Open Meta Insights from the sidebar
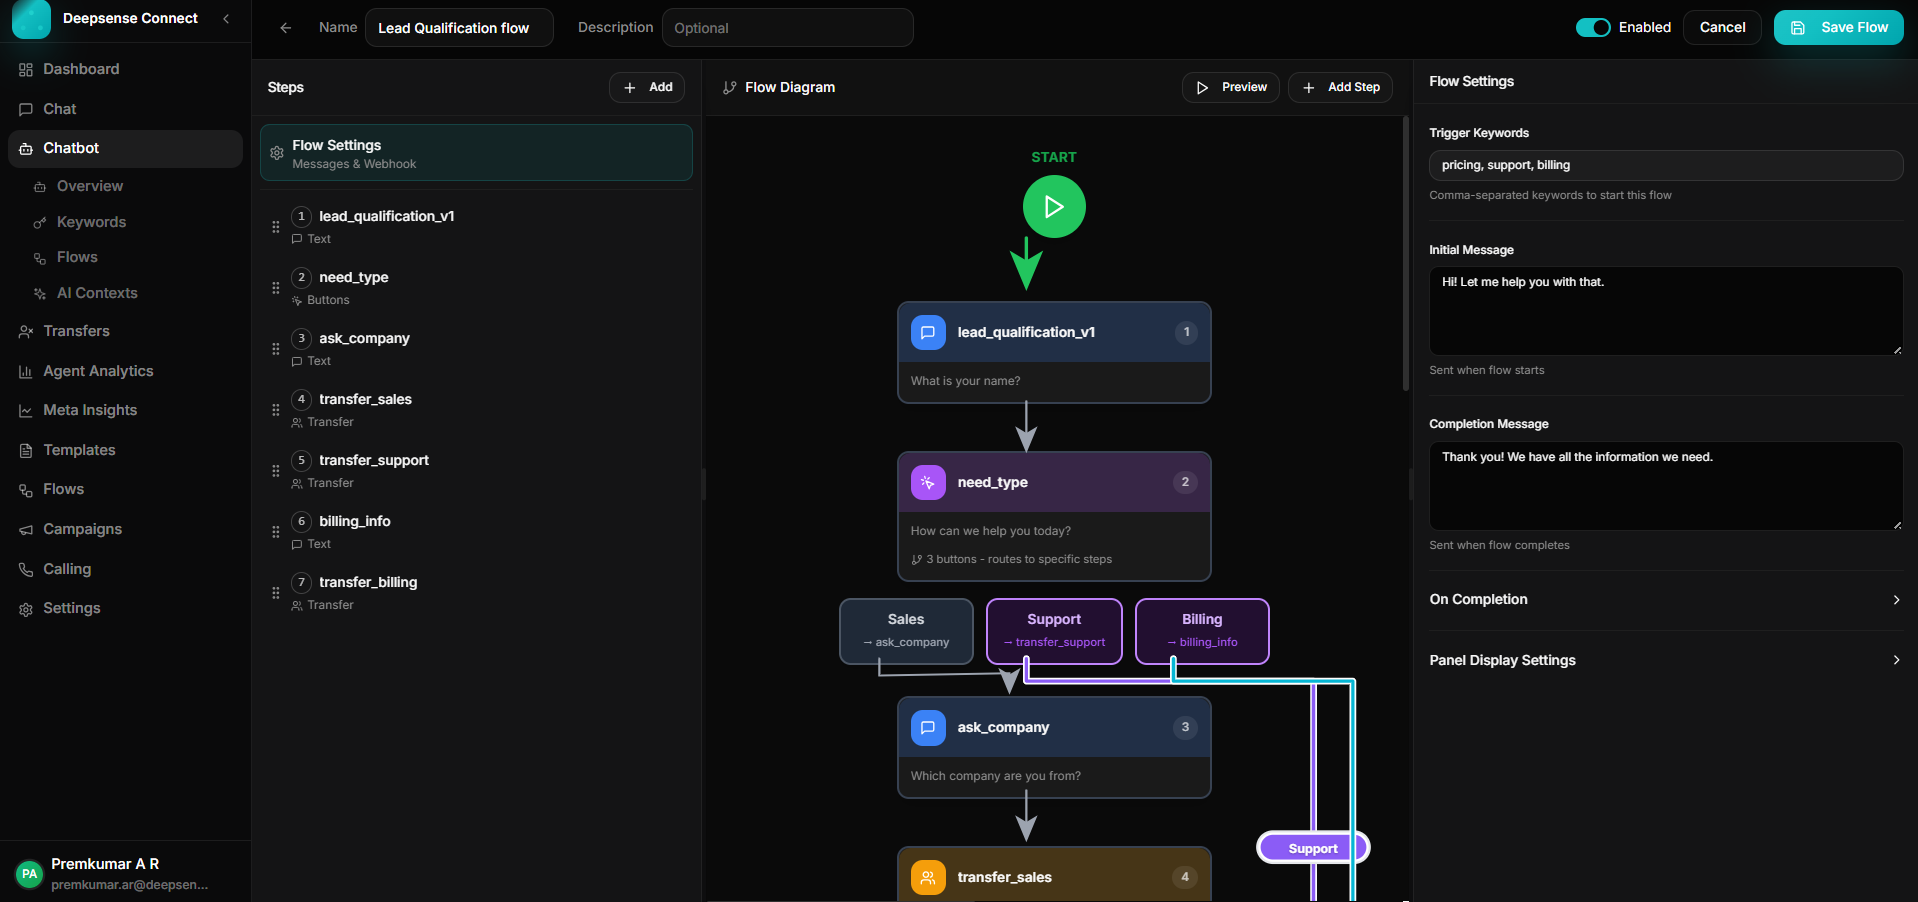 point(89,409)
